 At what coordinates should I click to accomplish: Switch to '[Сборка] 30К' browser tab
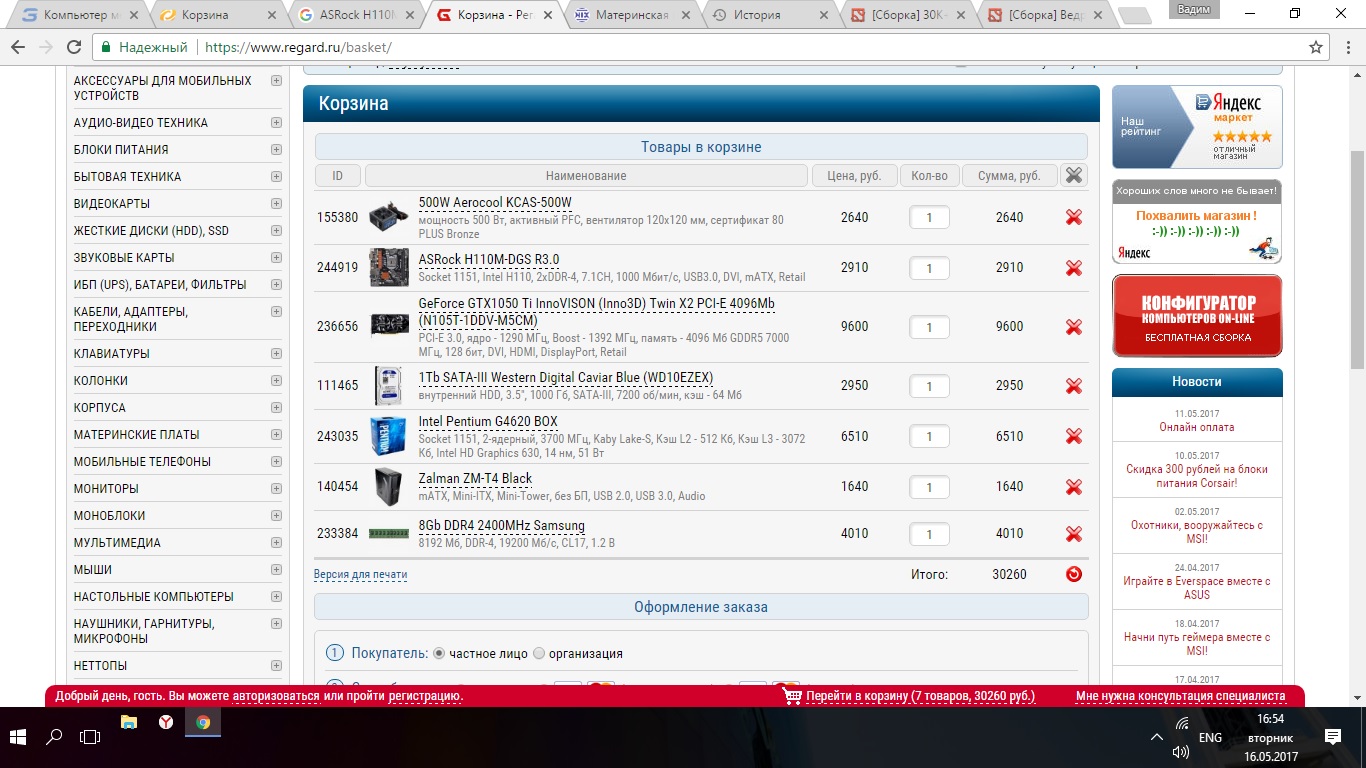pos(908,15)
